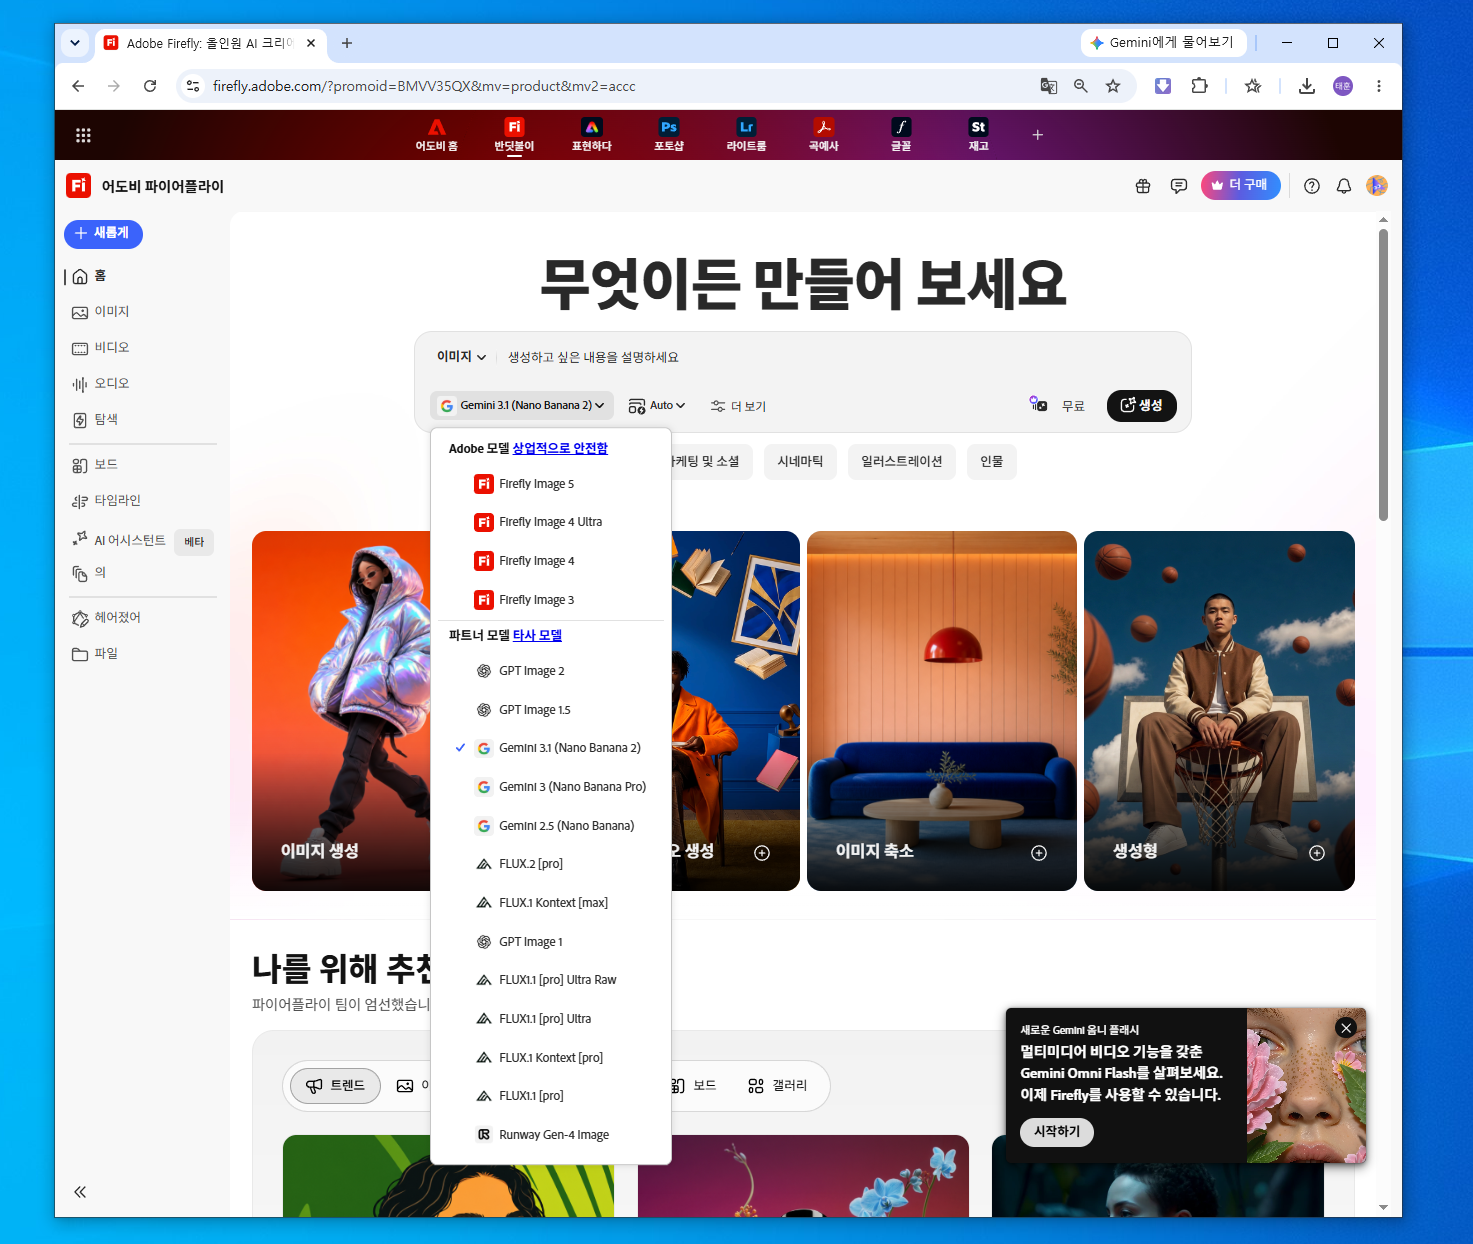Open 오디오 in the left sidebar

click(100, 384)
